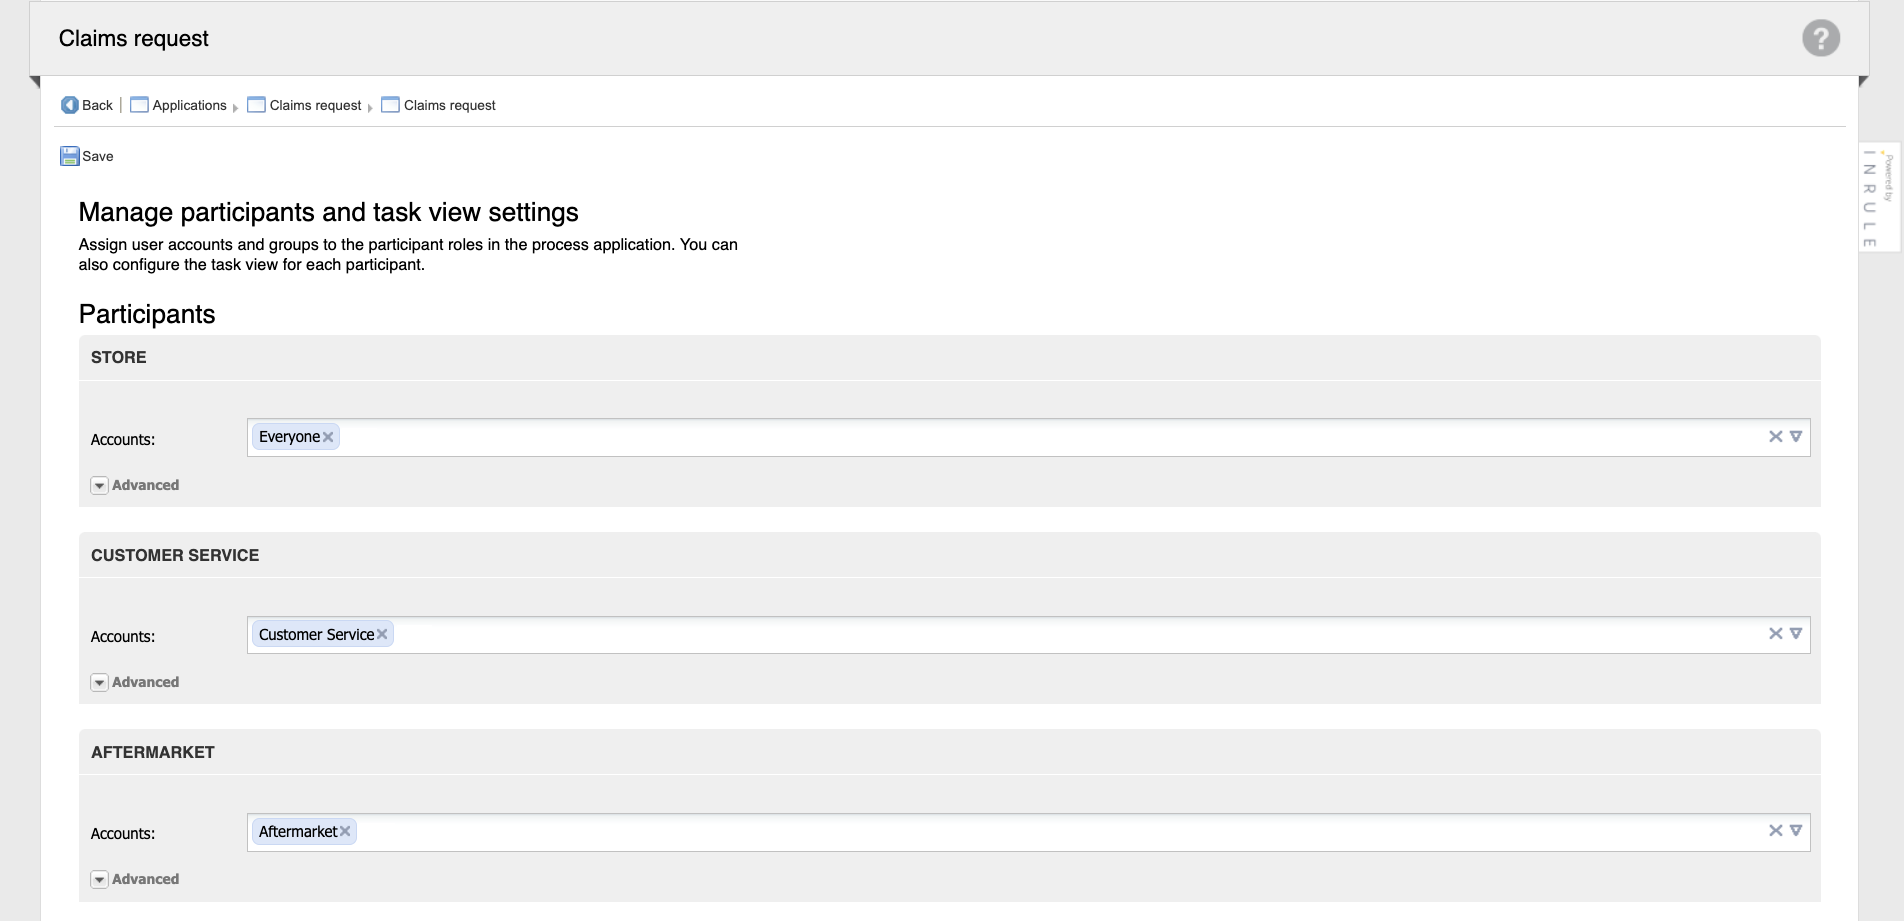
Task: Click the Back arrow icon
Action: pyautogui.click(x=69, y=105)
